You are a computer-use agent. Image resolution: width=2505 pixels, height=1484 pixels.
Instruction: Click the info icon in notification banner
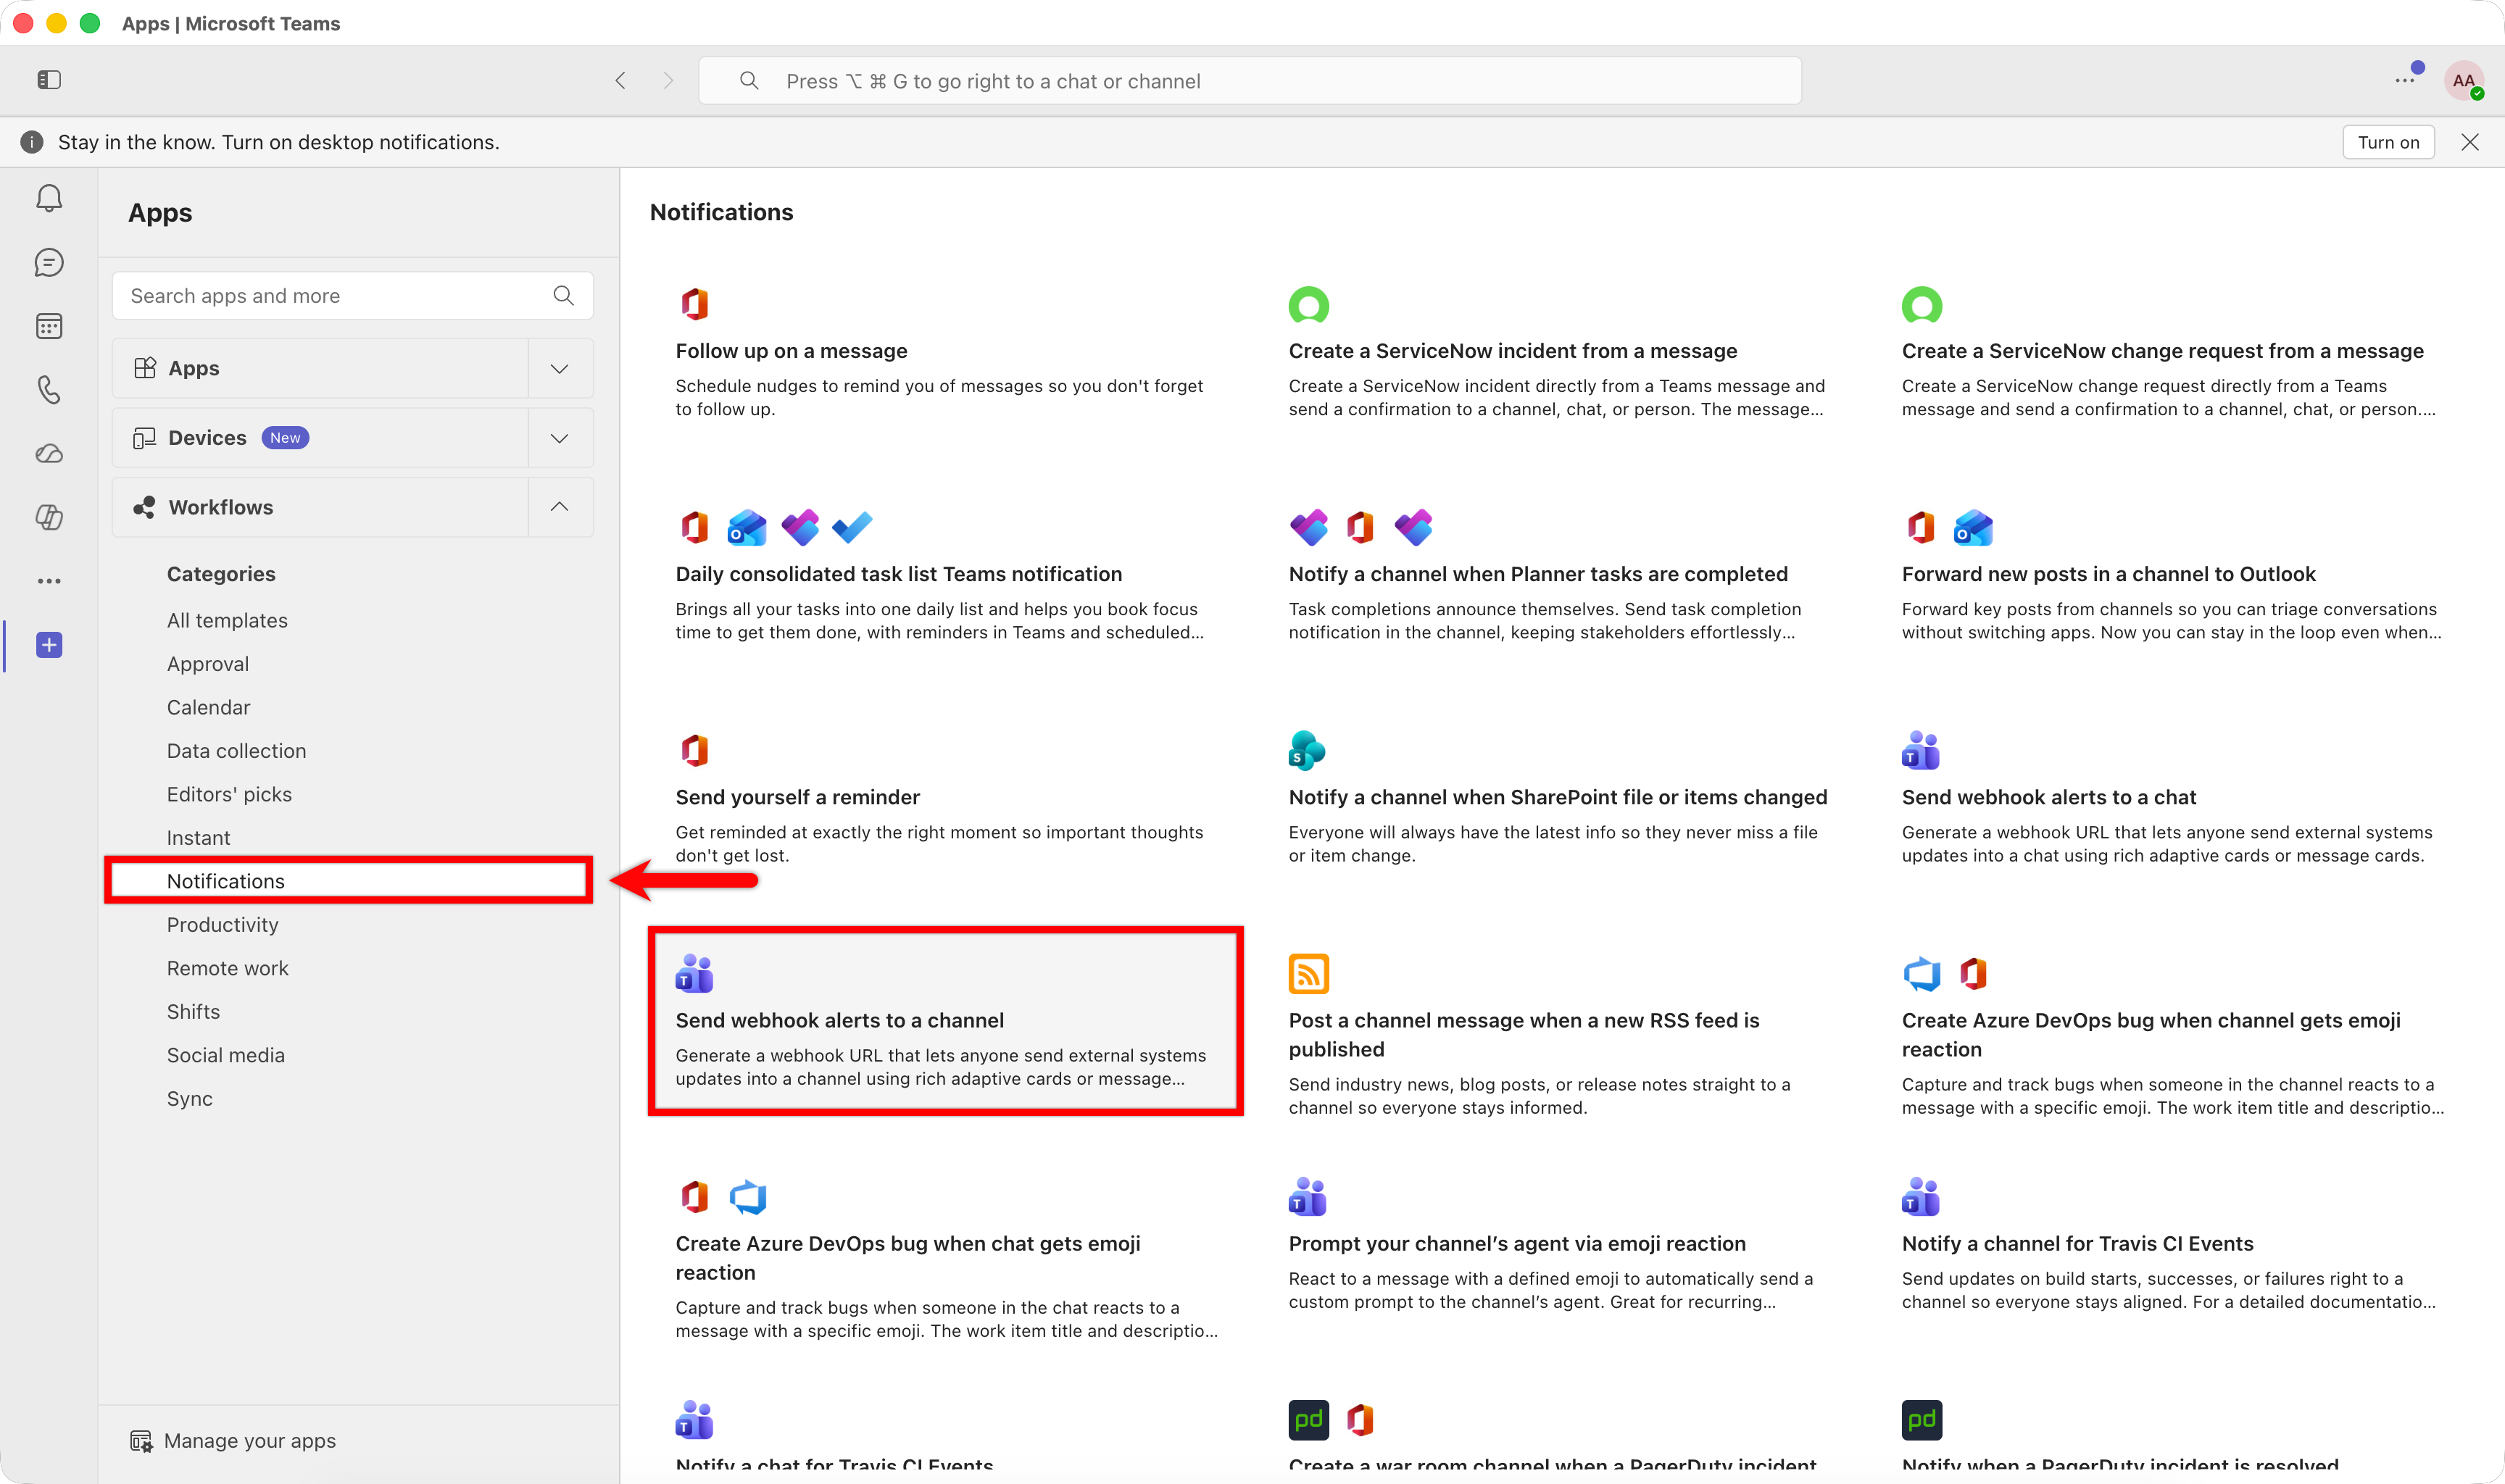(32, 142)
